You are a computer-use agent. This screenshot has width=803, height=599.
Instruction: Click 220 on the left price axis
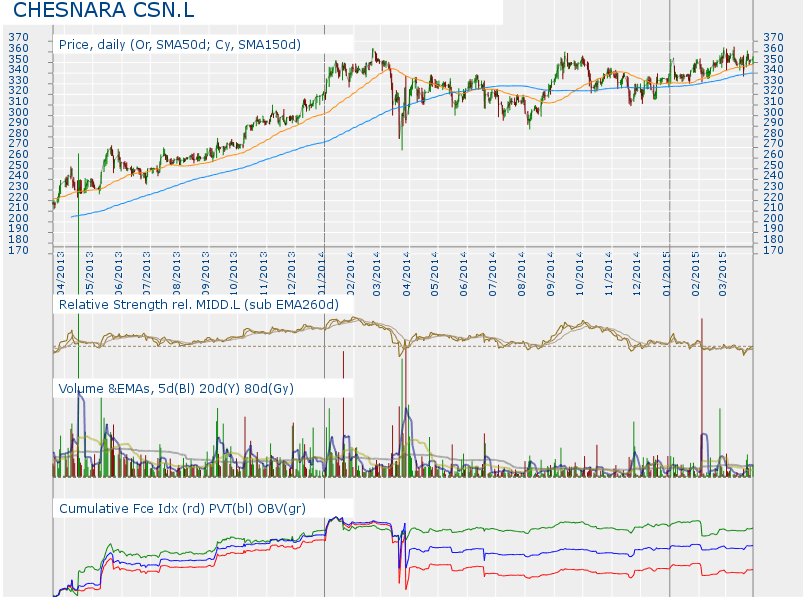click(x=18, y=197)
